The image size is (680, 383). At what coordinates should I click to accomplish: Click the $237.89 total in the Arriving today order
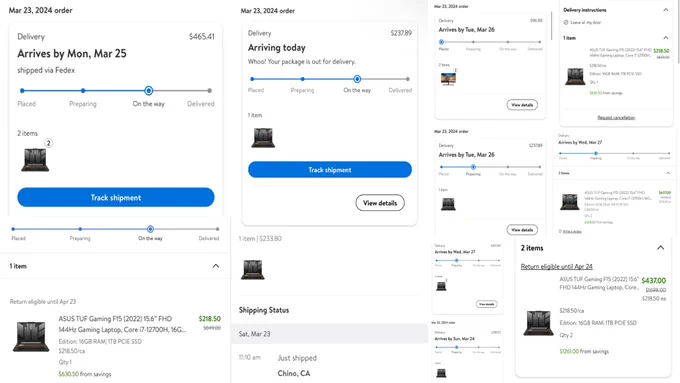(401, 33)
